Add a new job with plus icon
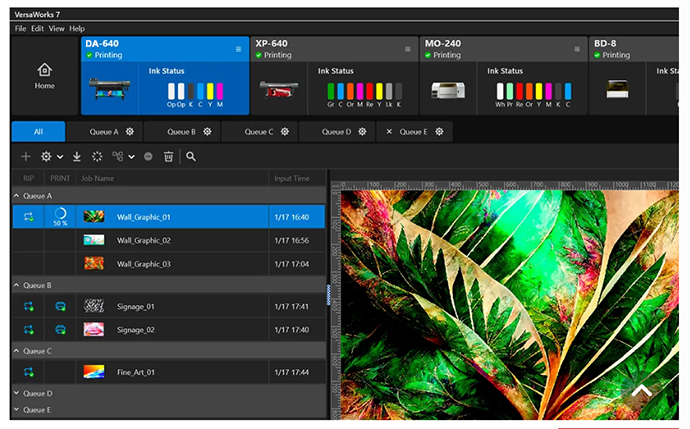Viewport: 690px width, 429px height. [26, 156]
